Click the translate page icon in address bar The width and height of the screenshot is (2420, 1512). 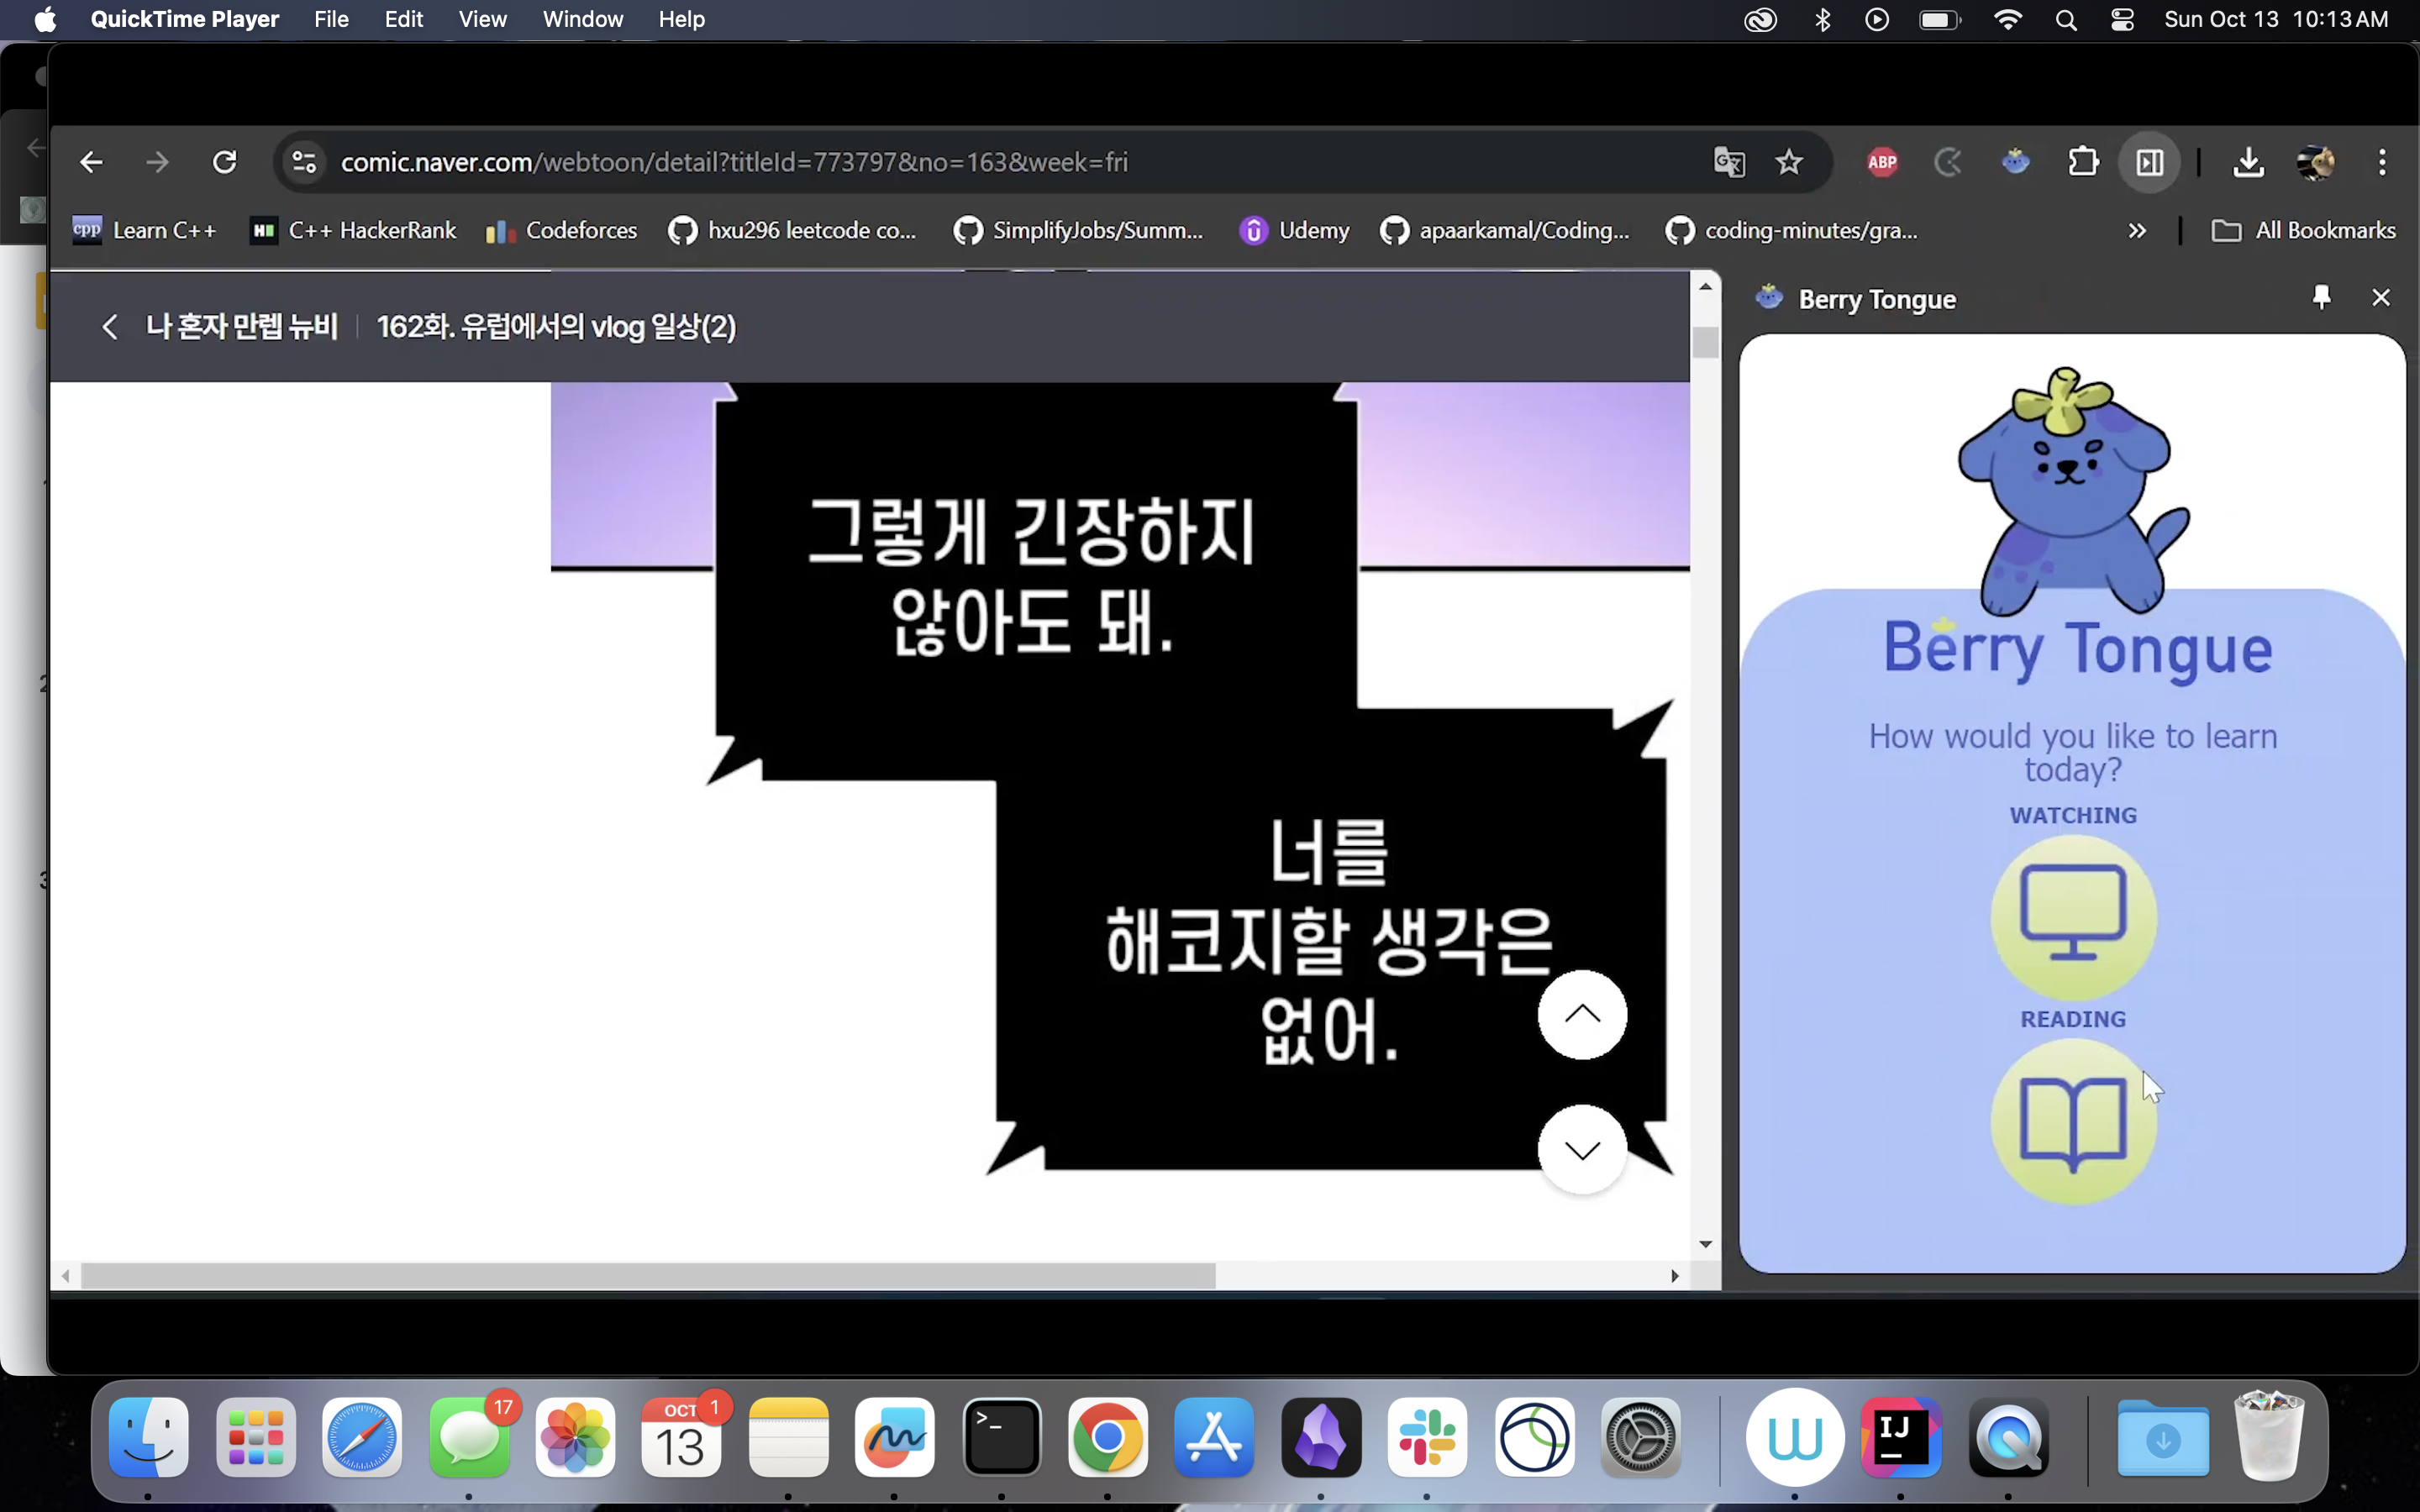1729,162
